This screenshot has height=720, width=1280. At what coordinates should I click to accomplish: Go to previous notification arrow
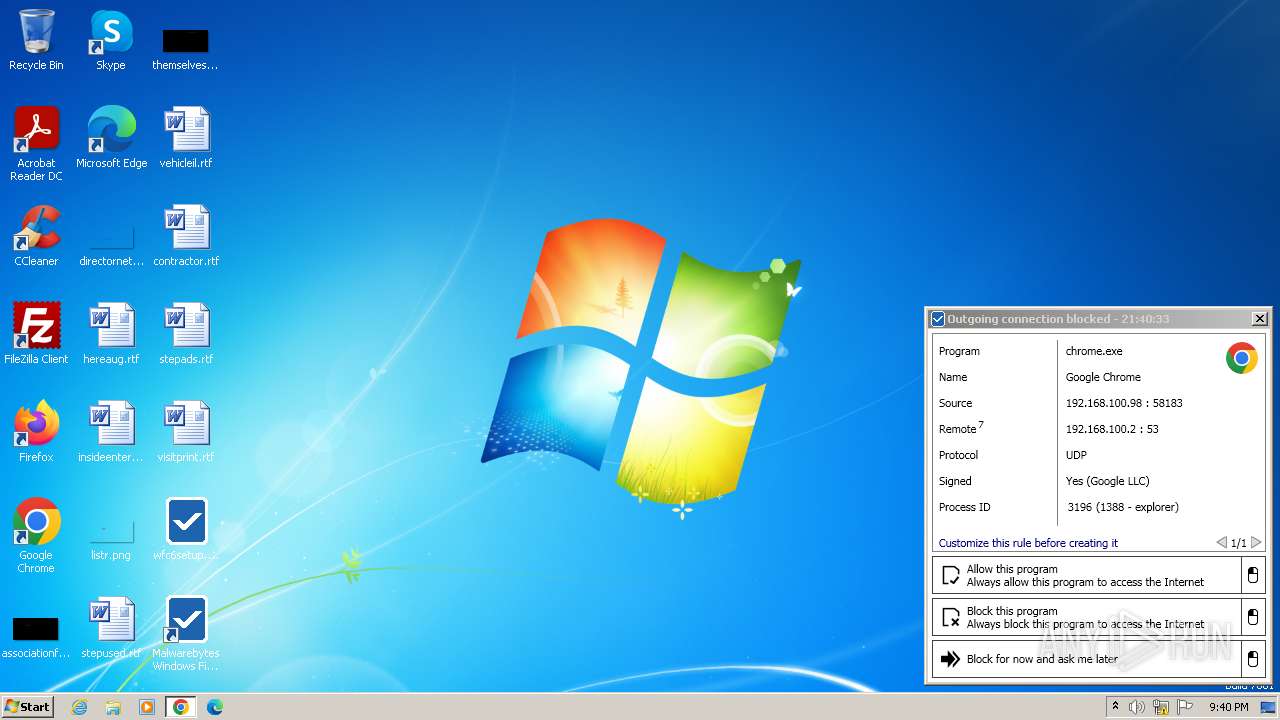(1221, 543)
